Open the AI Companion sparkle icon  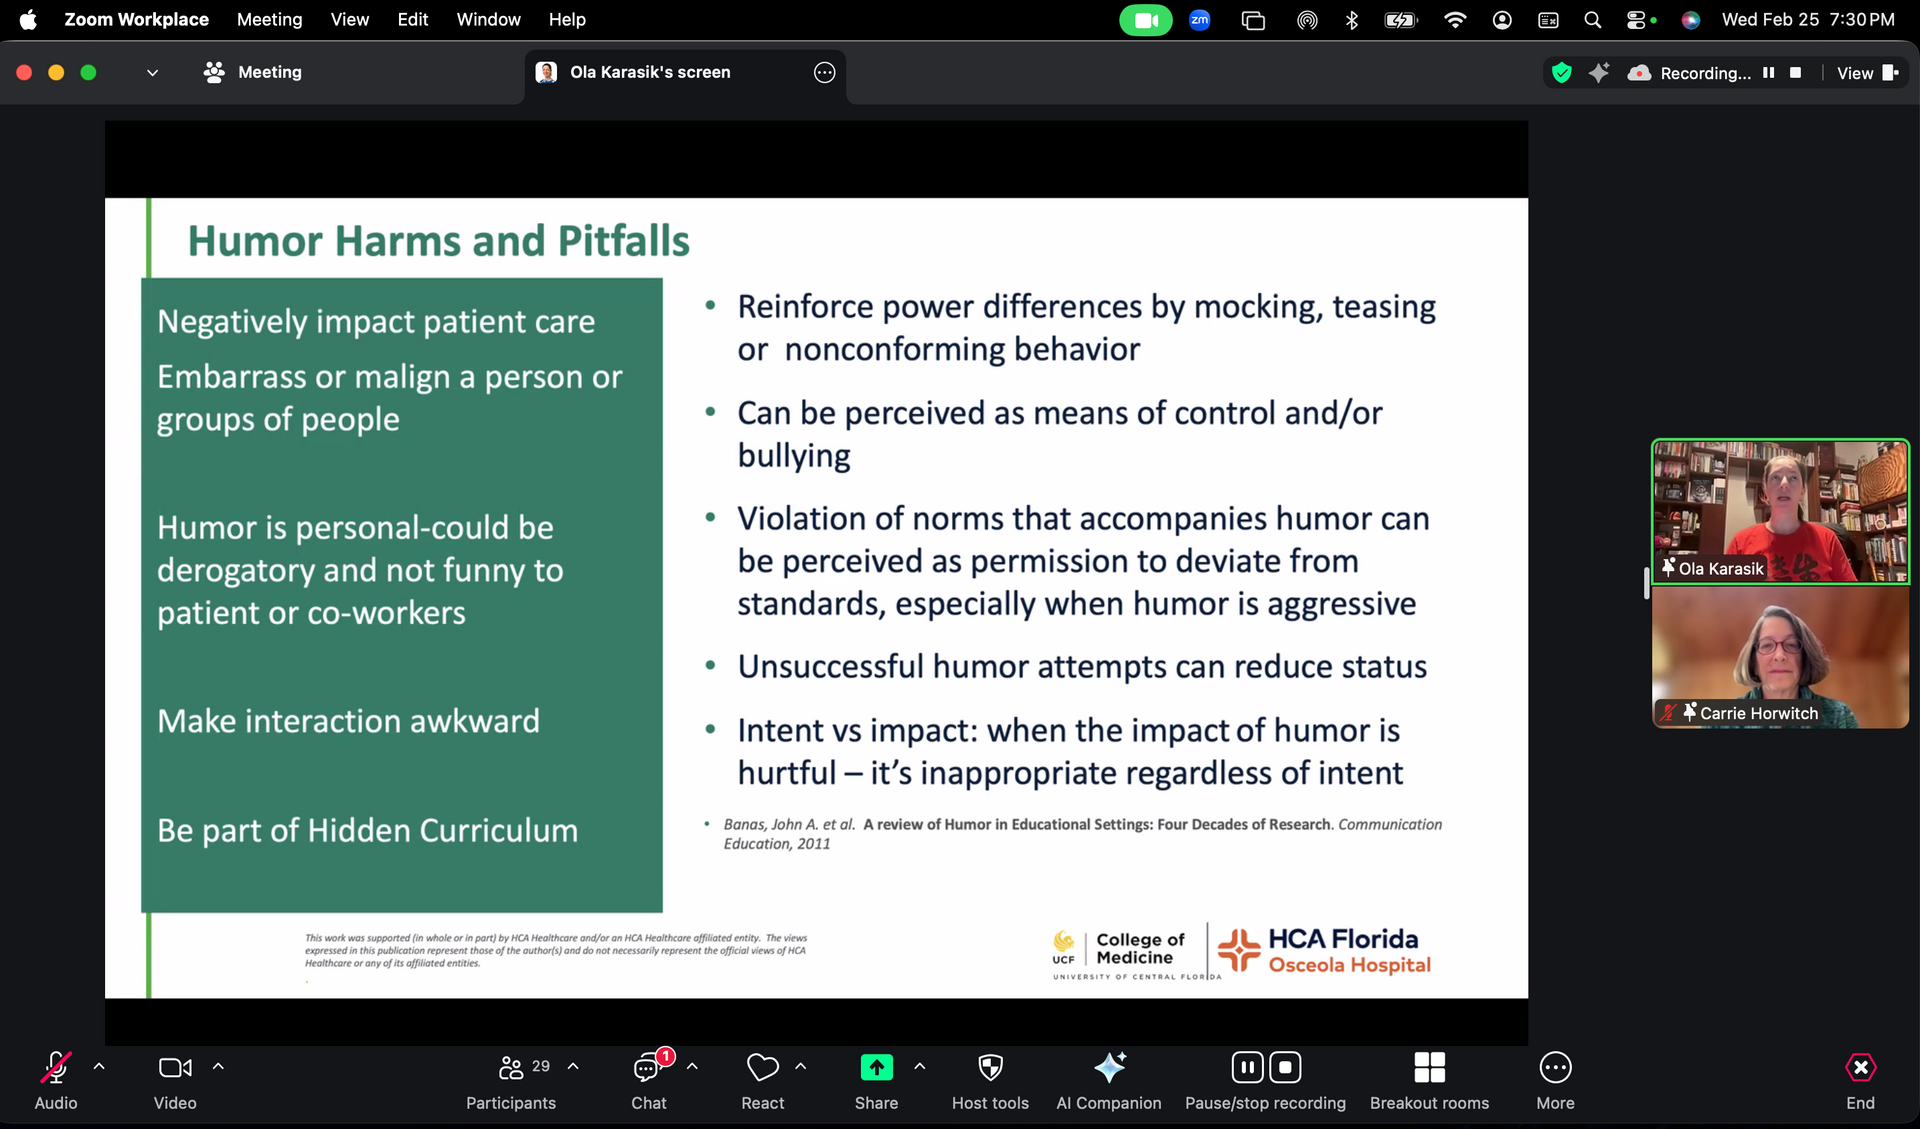[x=1109, y=1068]
